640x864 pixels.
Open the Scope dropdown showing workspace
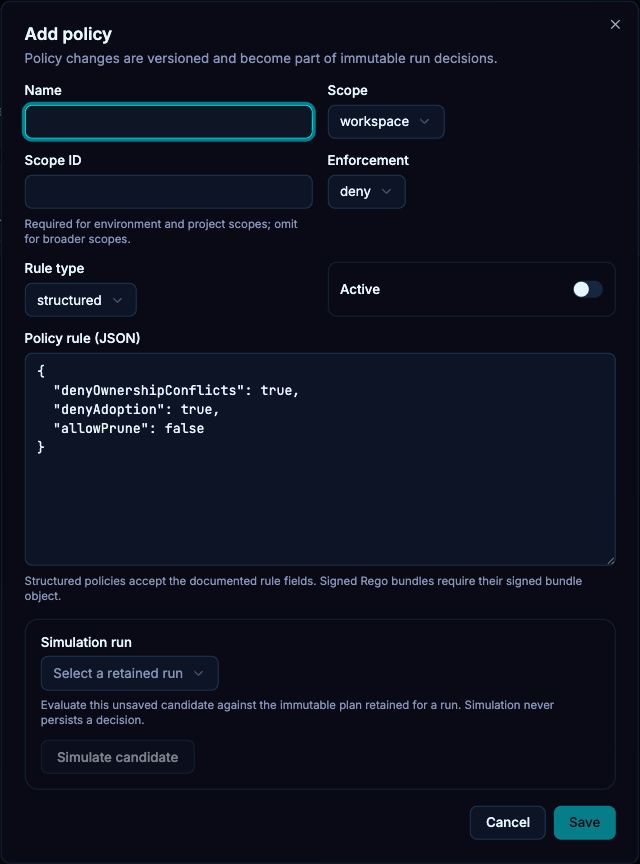click(386, 122)
